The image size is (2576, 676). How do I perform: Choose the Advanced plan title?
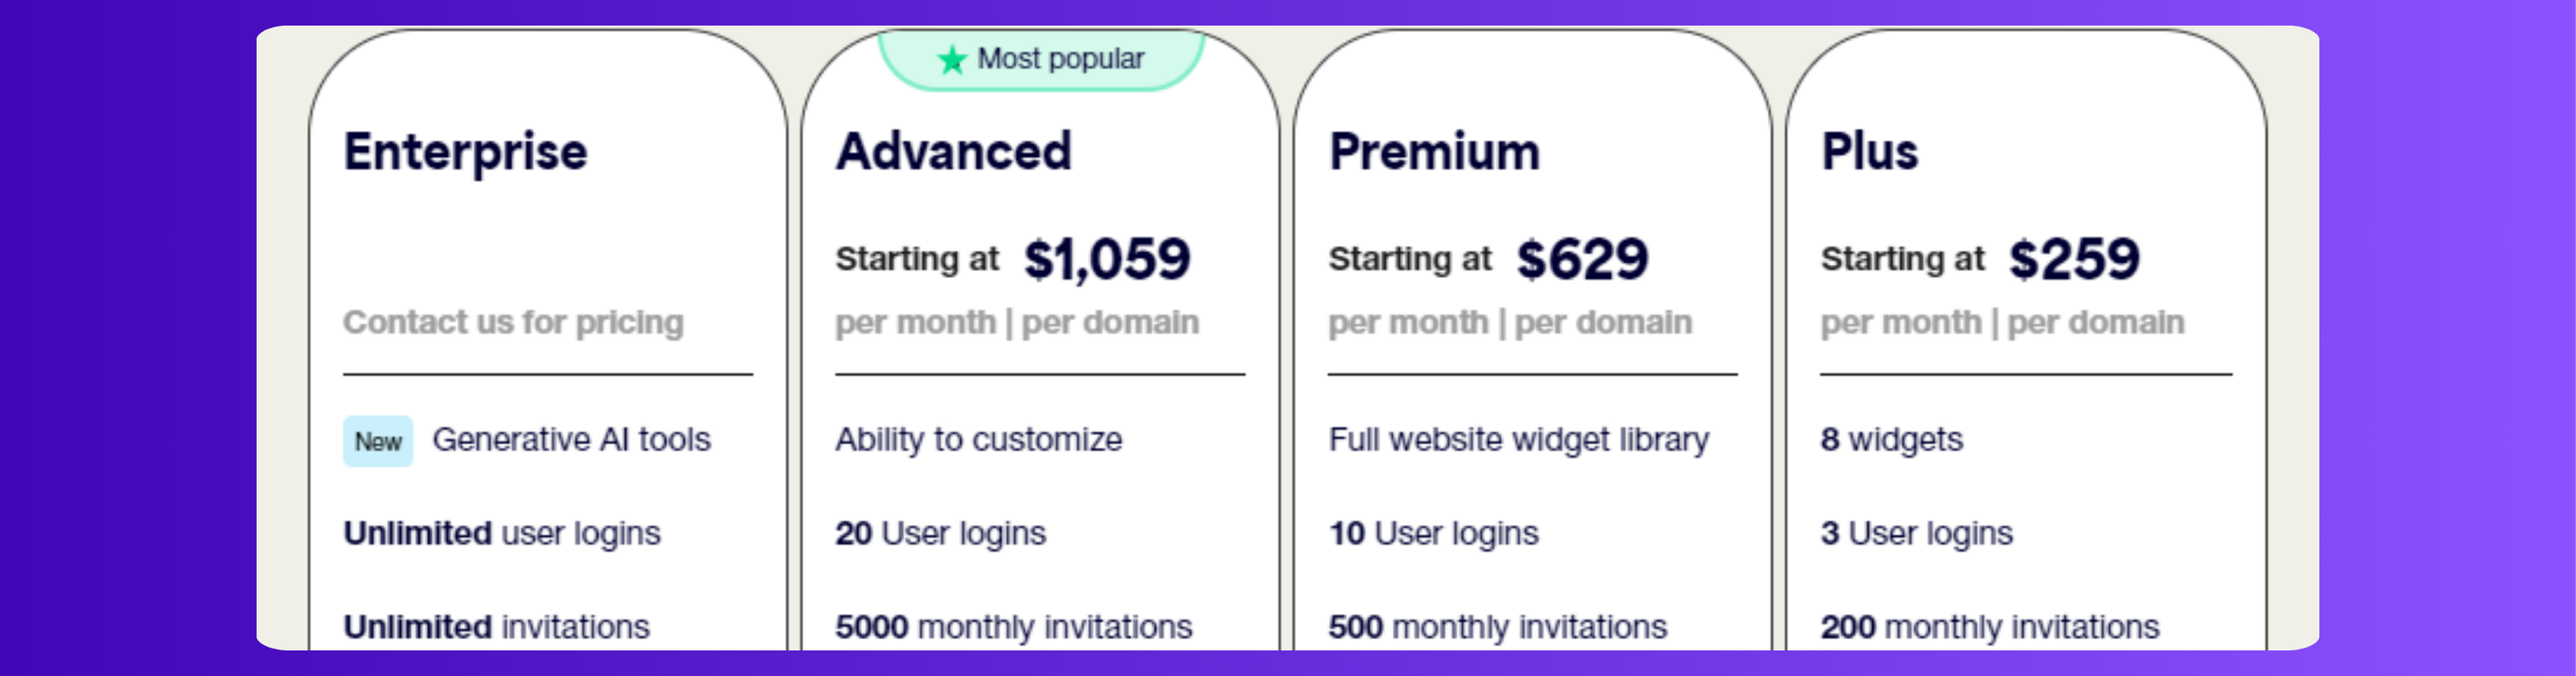(x=953, y=152)
